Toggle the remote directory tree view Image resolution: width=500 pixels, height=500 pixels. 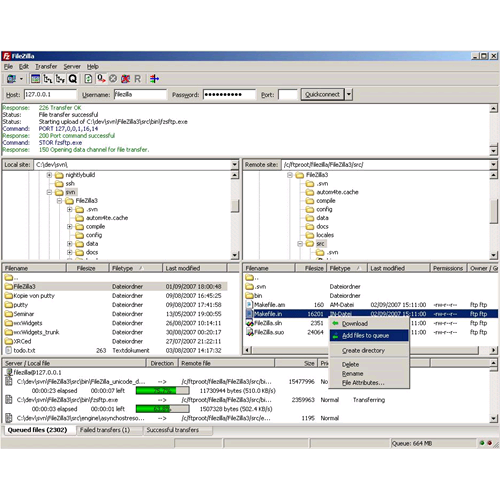(x=60, y=79)
